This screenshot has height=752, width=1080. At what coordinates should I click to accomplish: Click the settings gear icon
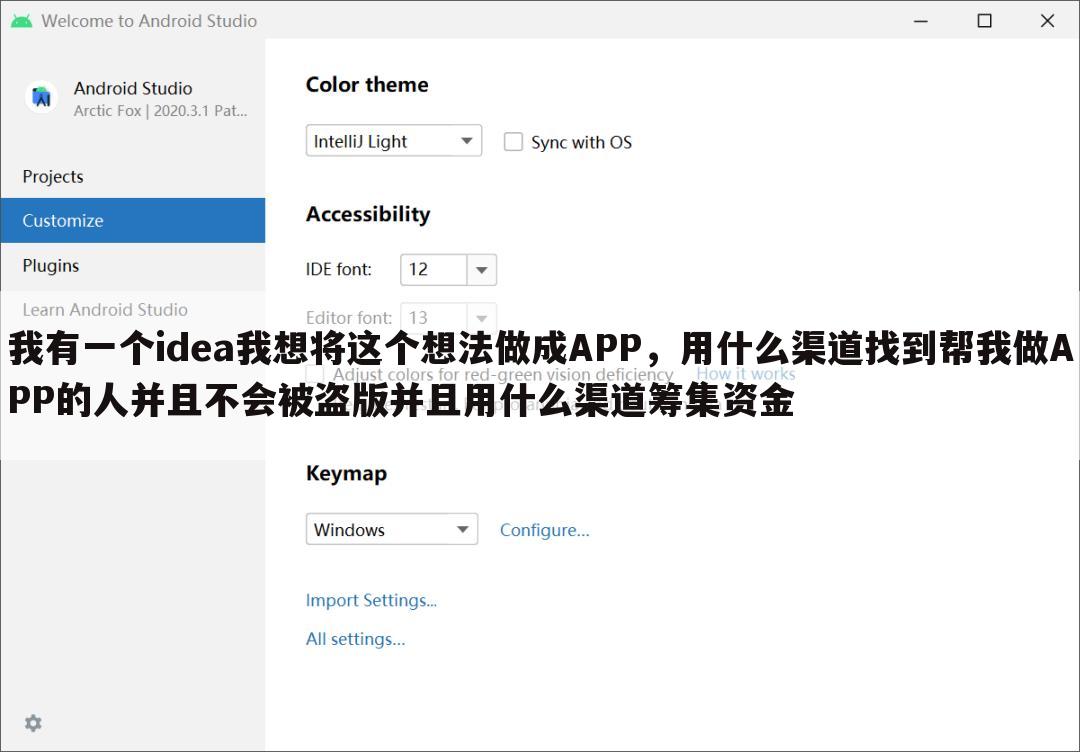point(33,723)
